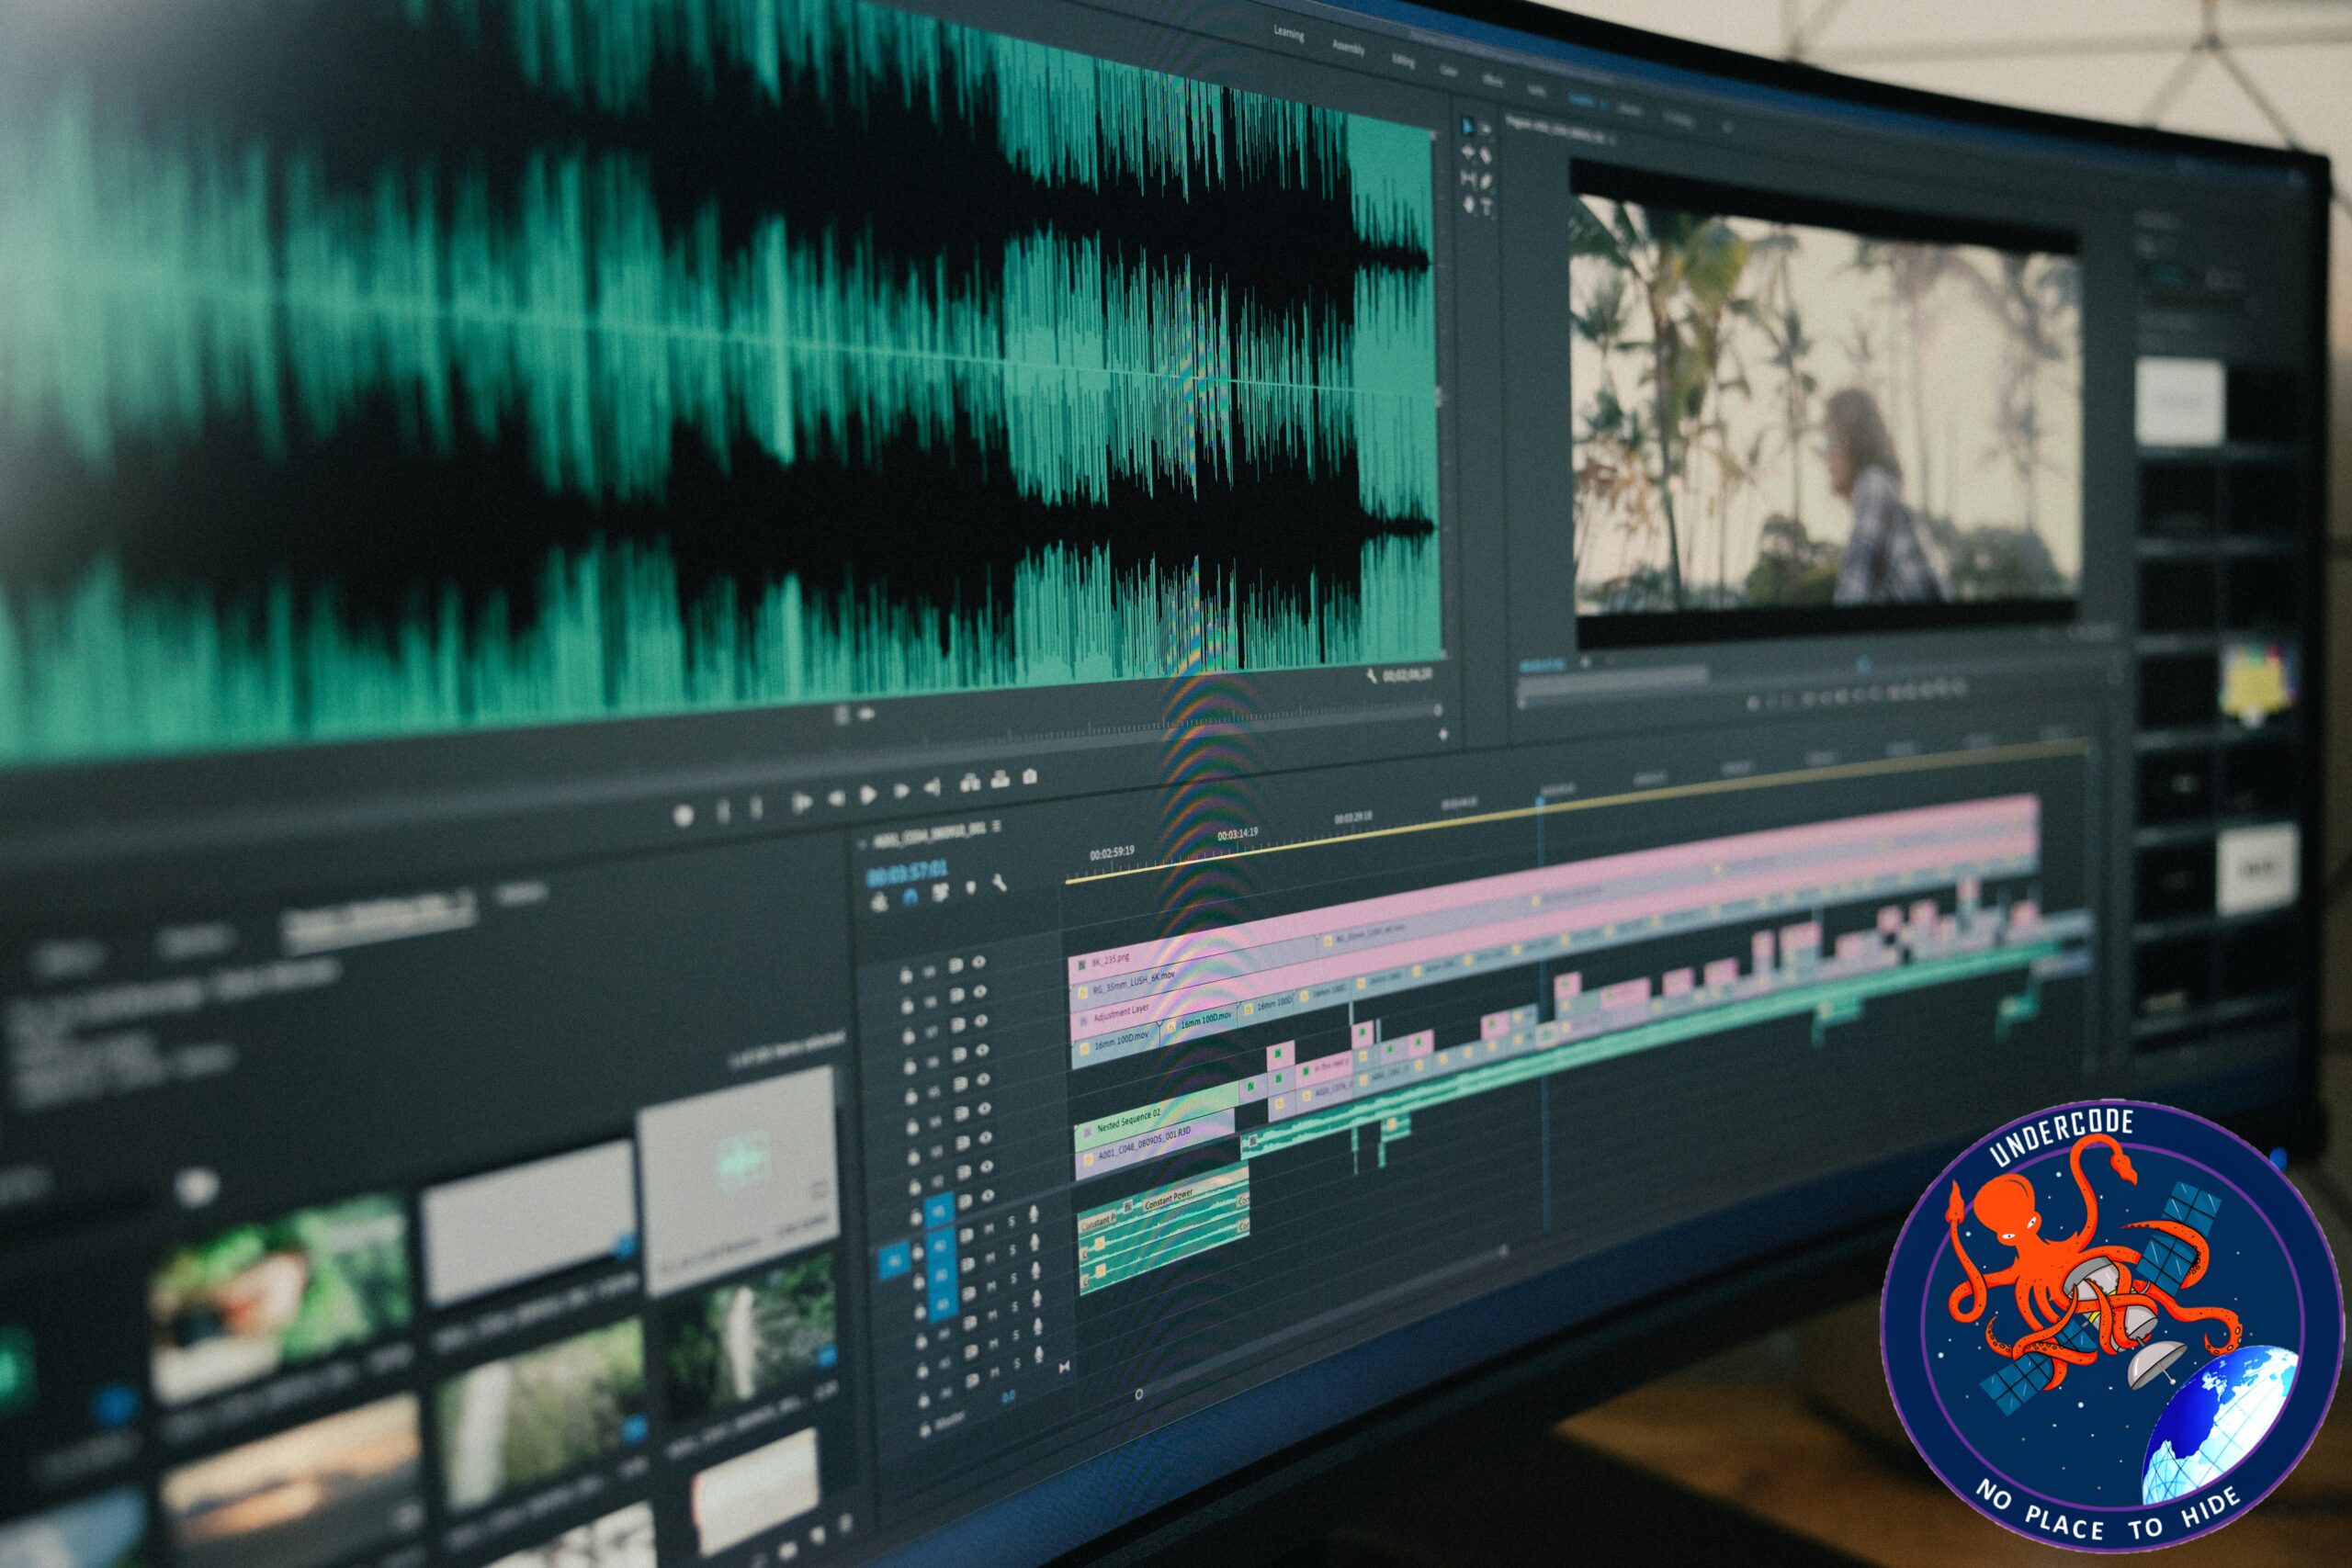Go to In point in Source monitor
This screenshot has height=1568, width=2352.
tap(801, 803)
